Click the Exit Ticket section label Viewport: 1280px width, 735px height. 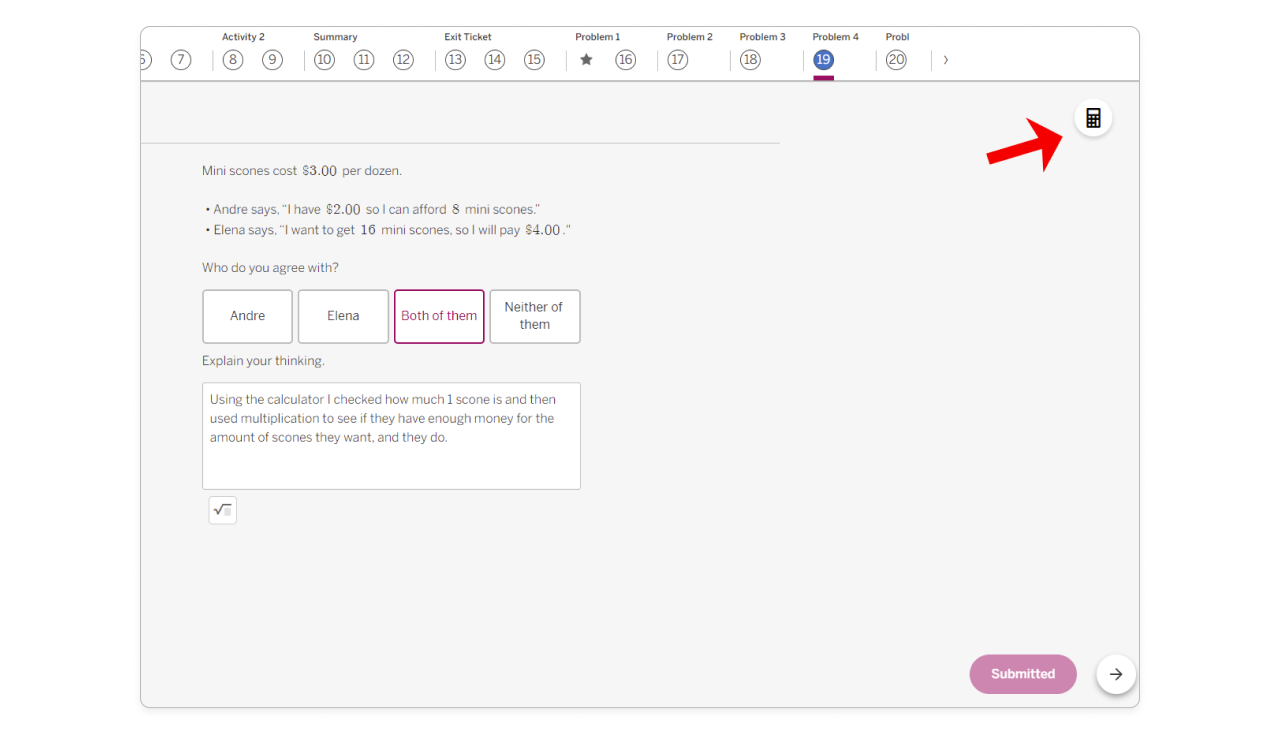468,37
